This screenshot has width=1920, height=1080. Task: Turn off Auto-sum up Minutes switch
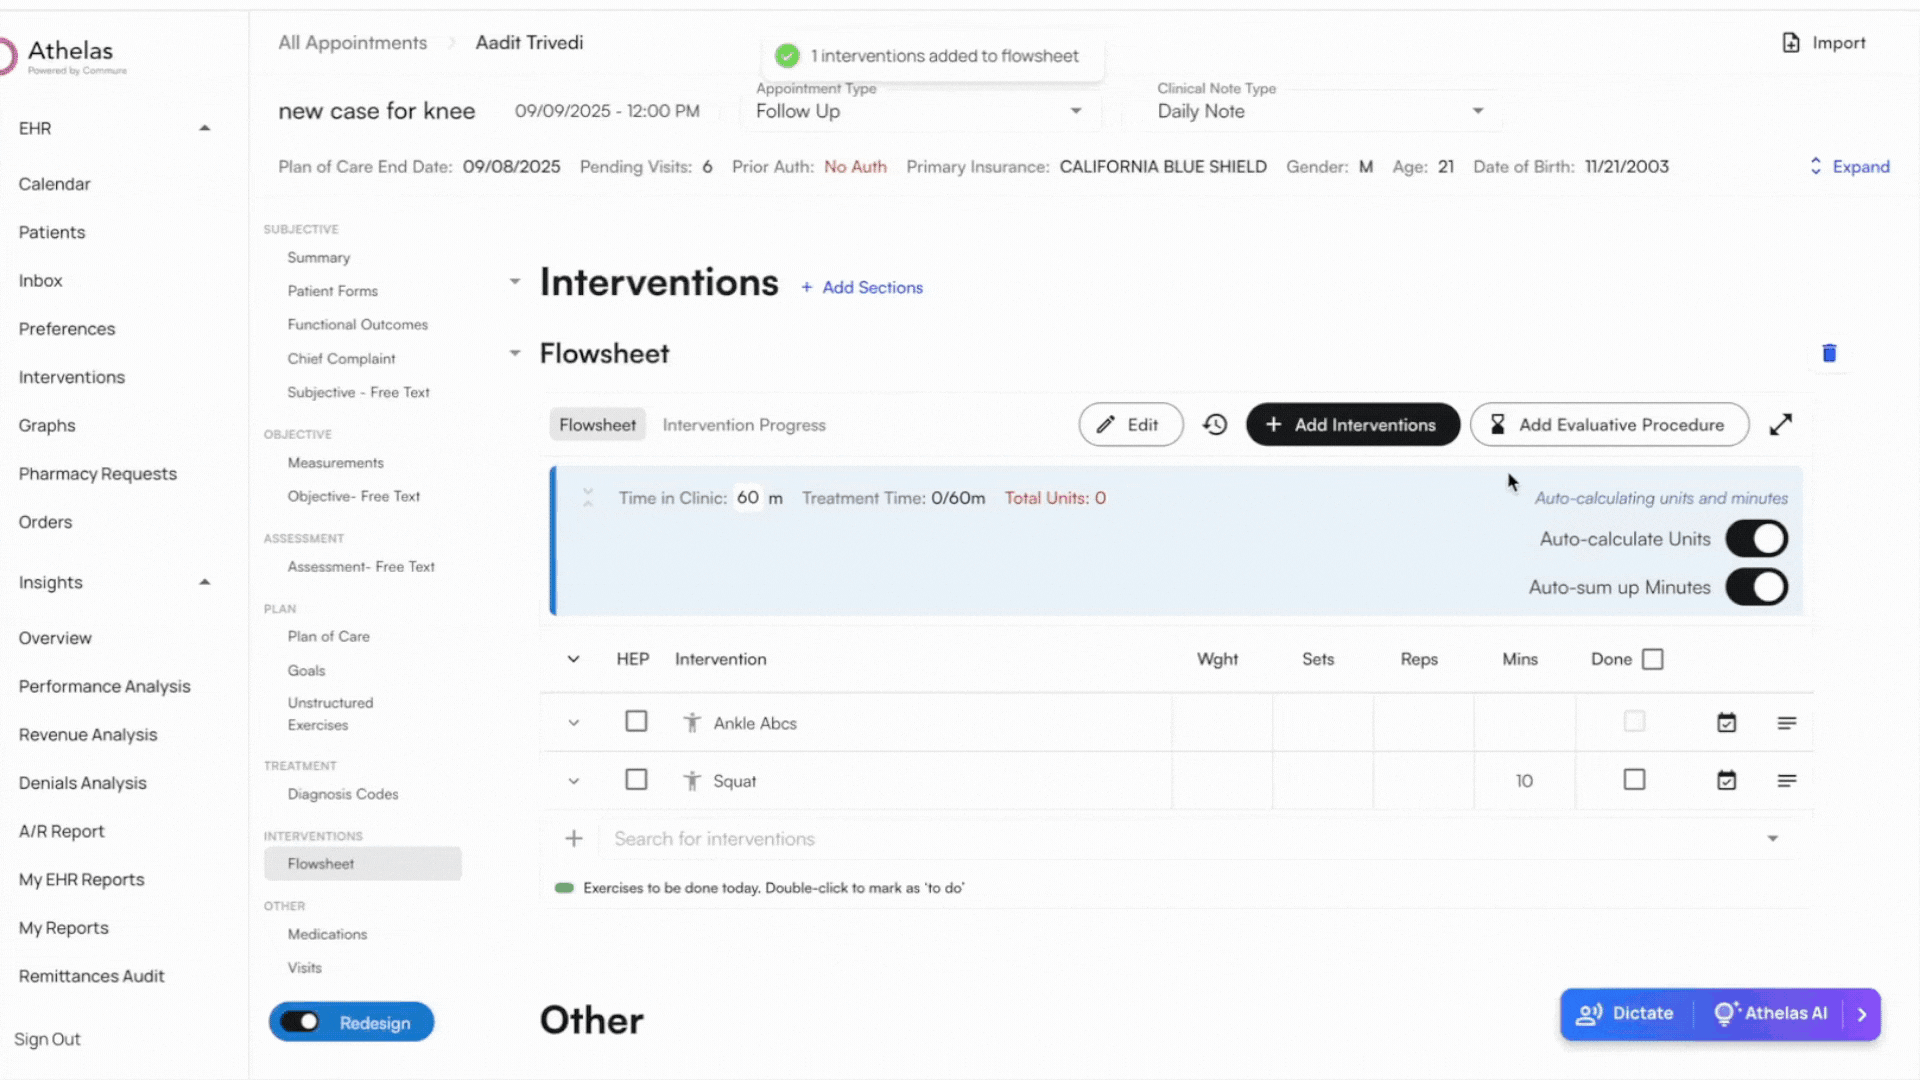coord(1756,588)
